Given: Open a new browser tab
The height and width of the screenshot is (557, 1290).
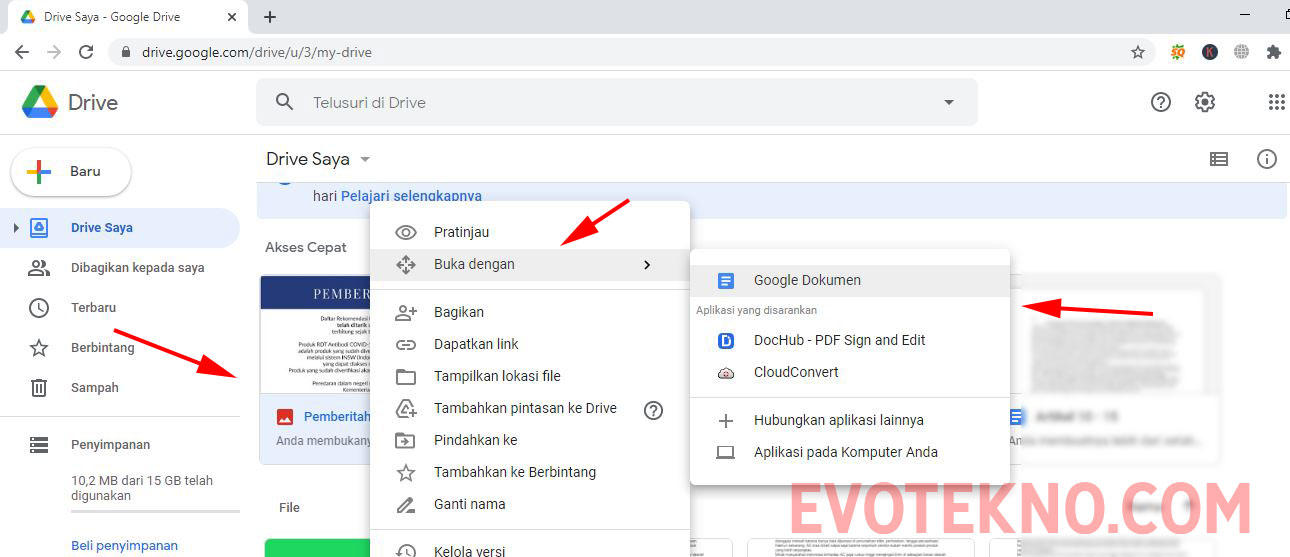Looking at the screenshot, I should (269, 17).
